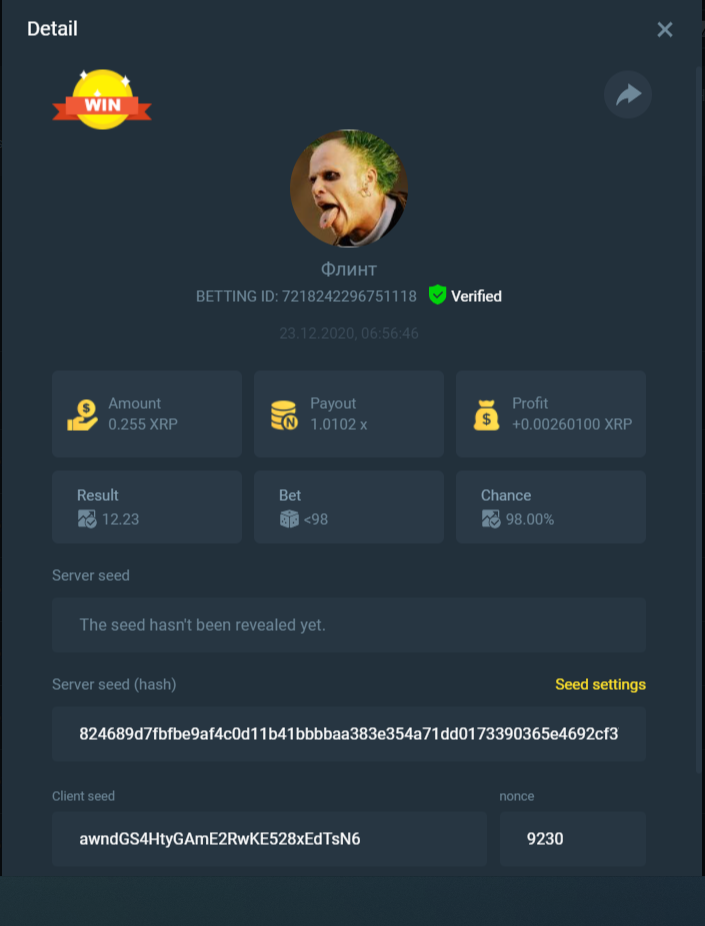Click the username Флинт
This screenshot has width=705, height=926.
pyautogui.click(x=349, y=269)
